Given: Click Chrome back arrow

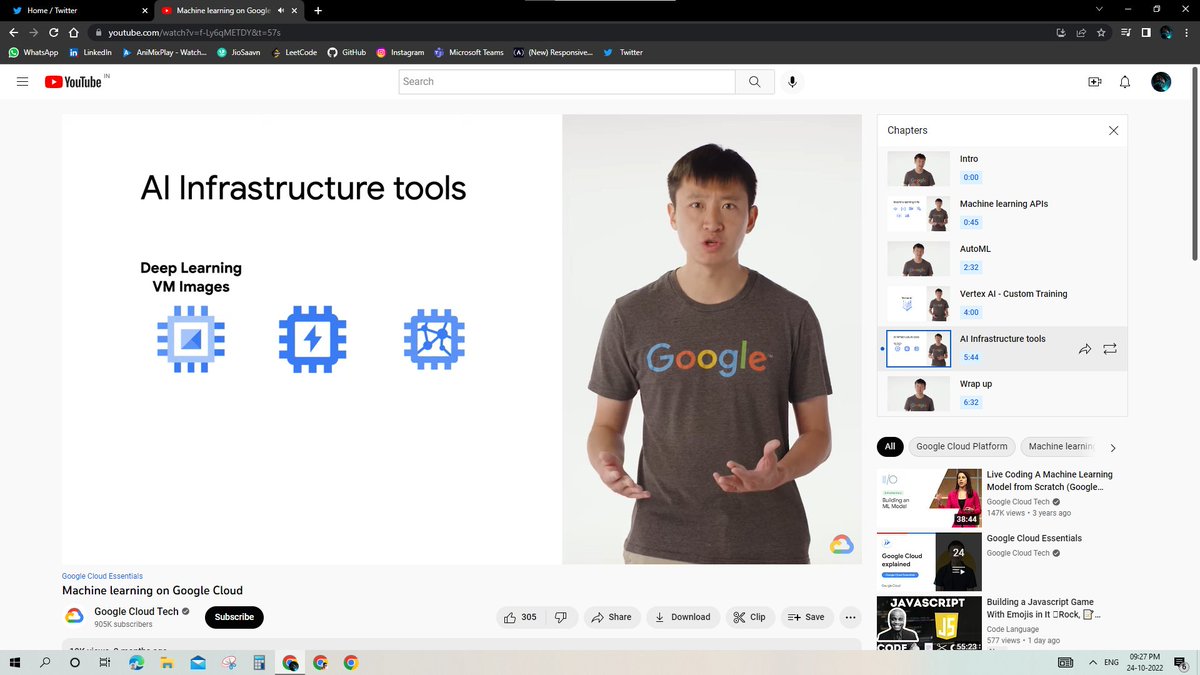Looking at the screenshot, I should point(13,32).
